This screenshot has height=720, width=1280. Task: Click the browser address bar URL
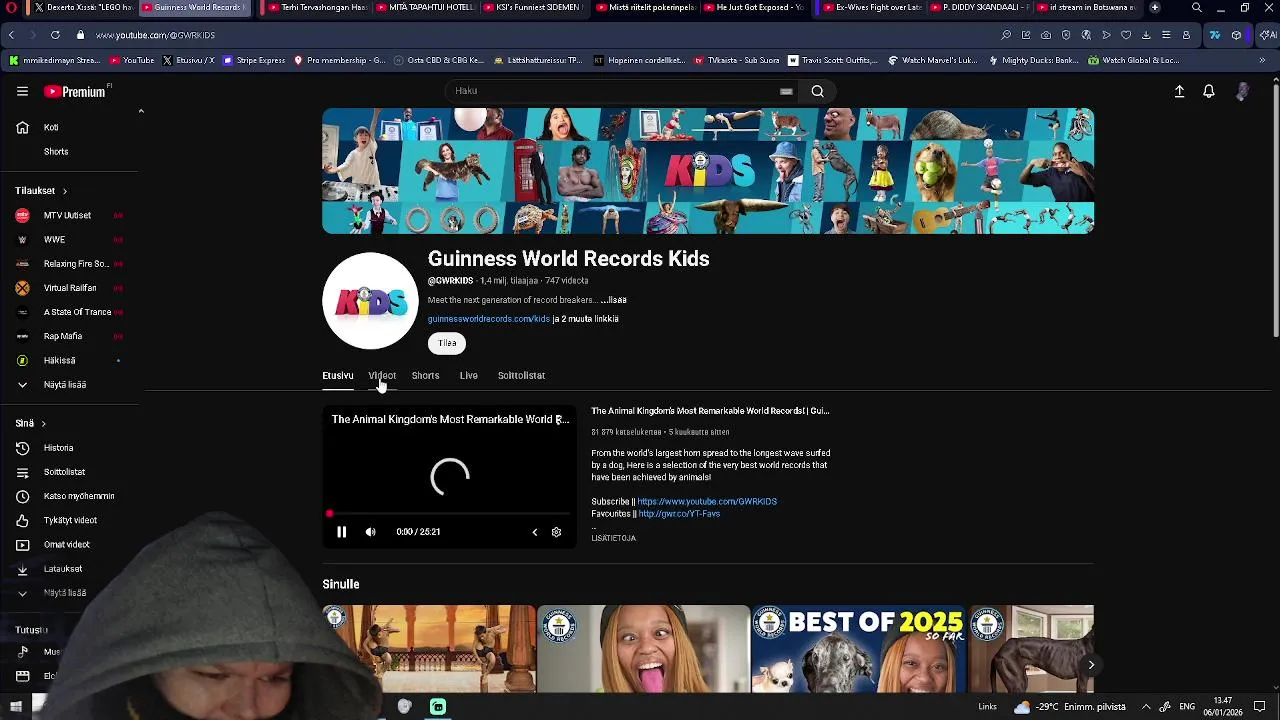click(x=155, y=35)
